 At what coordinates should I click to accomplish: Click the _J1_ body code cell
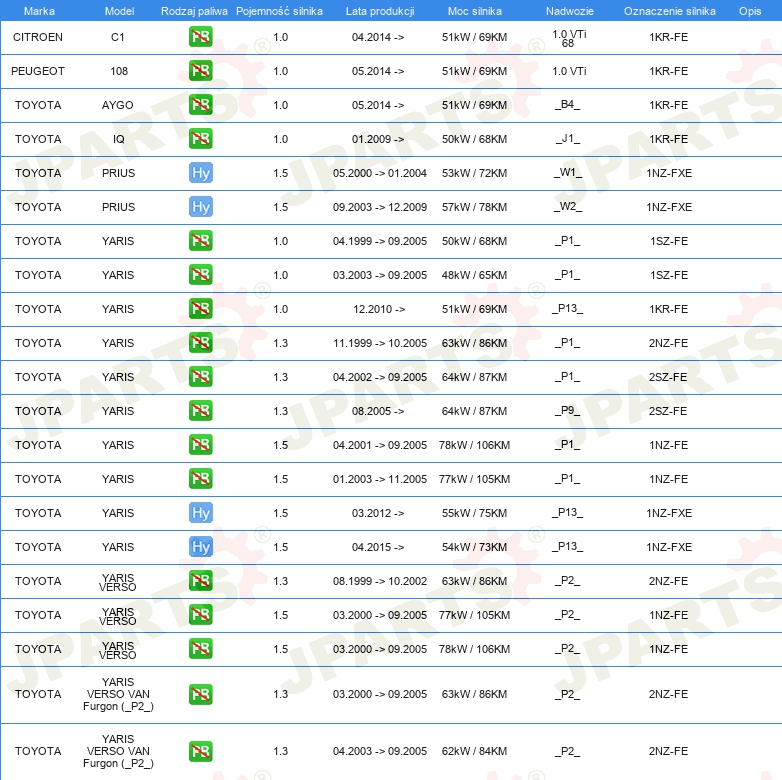[568, 139]
